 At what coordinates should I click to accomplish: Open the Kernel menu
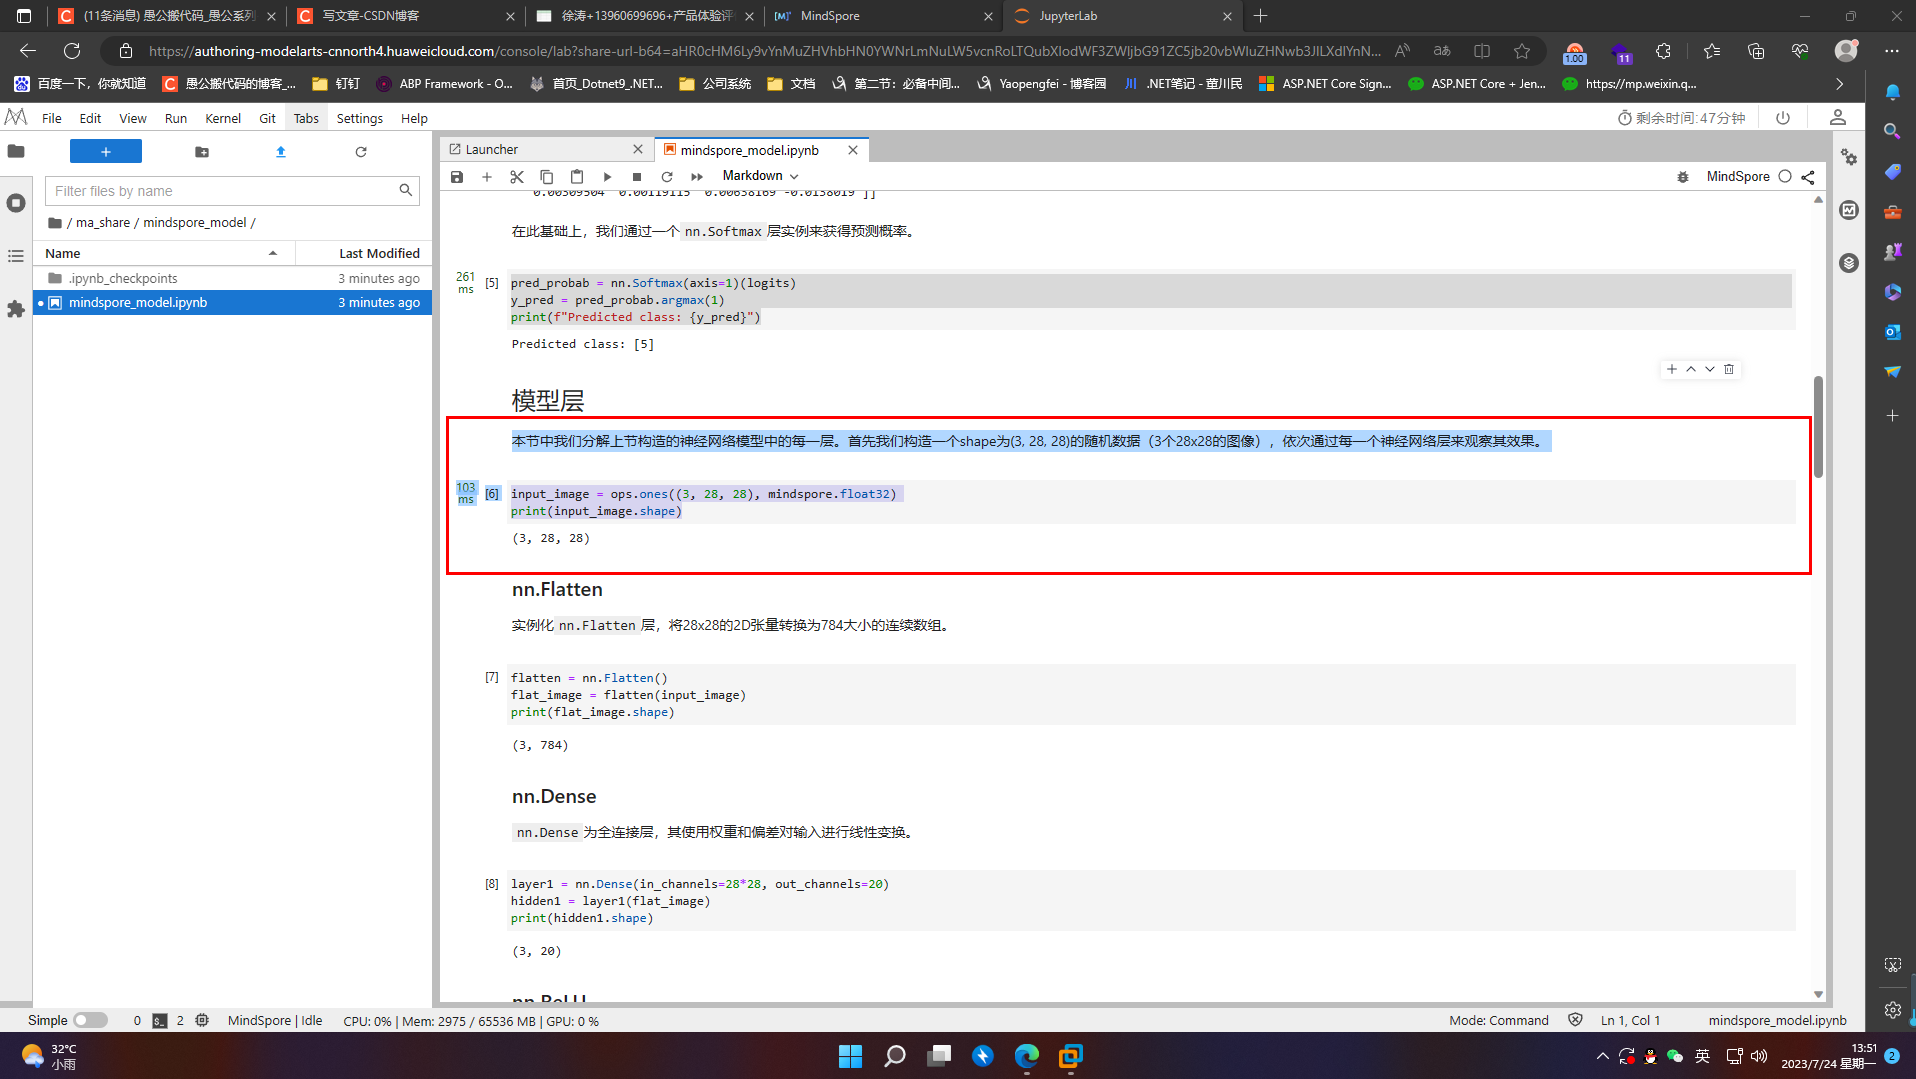[x=223, y=118]
